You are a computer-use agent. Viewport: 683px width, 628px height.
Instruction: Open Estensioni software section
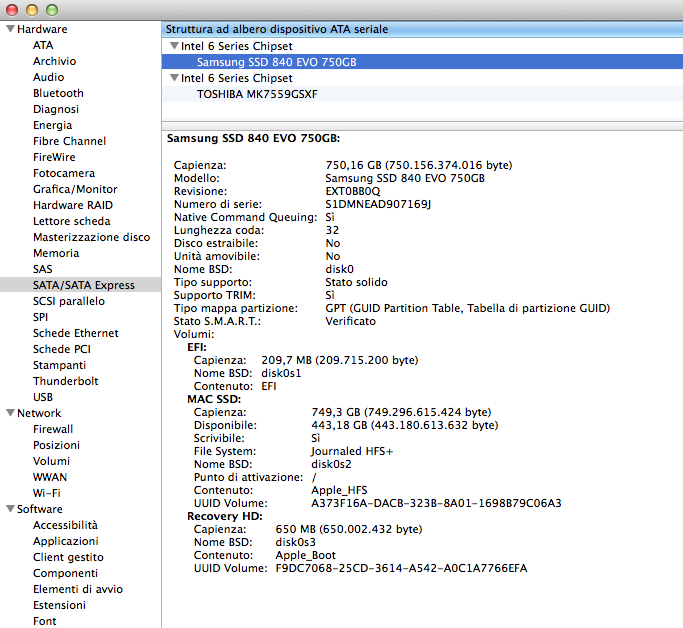click(59, 605)
